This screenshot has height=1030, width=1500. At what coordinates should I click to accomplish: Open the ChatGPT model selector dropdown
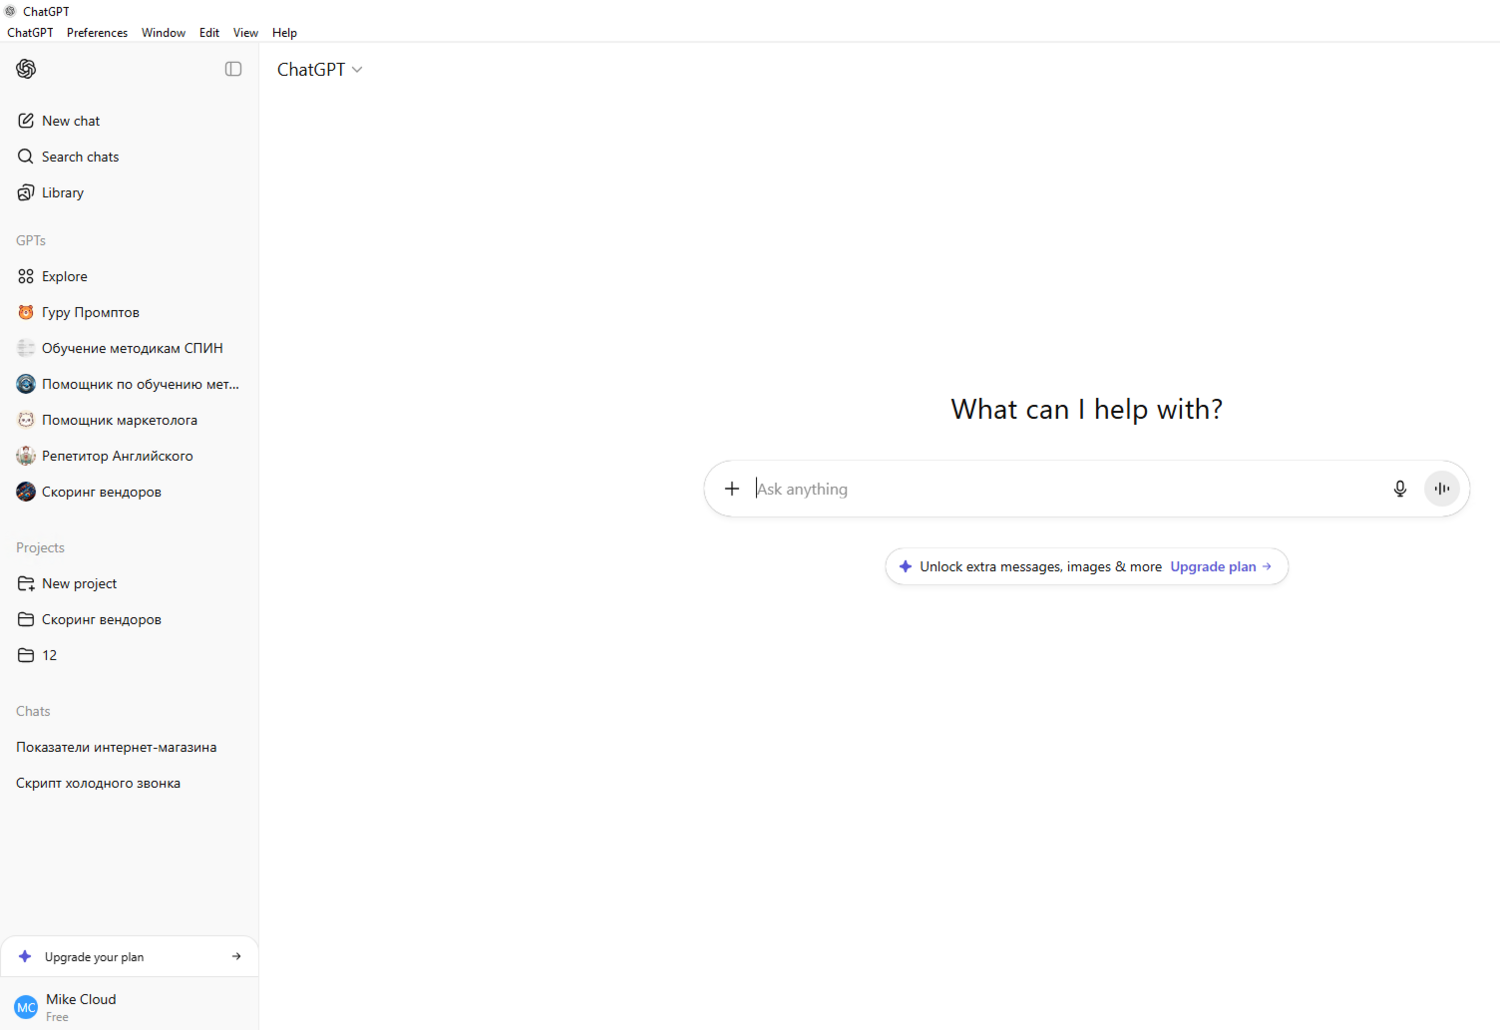tap(319, 69)
